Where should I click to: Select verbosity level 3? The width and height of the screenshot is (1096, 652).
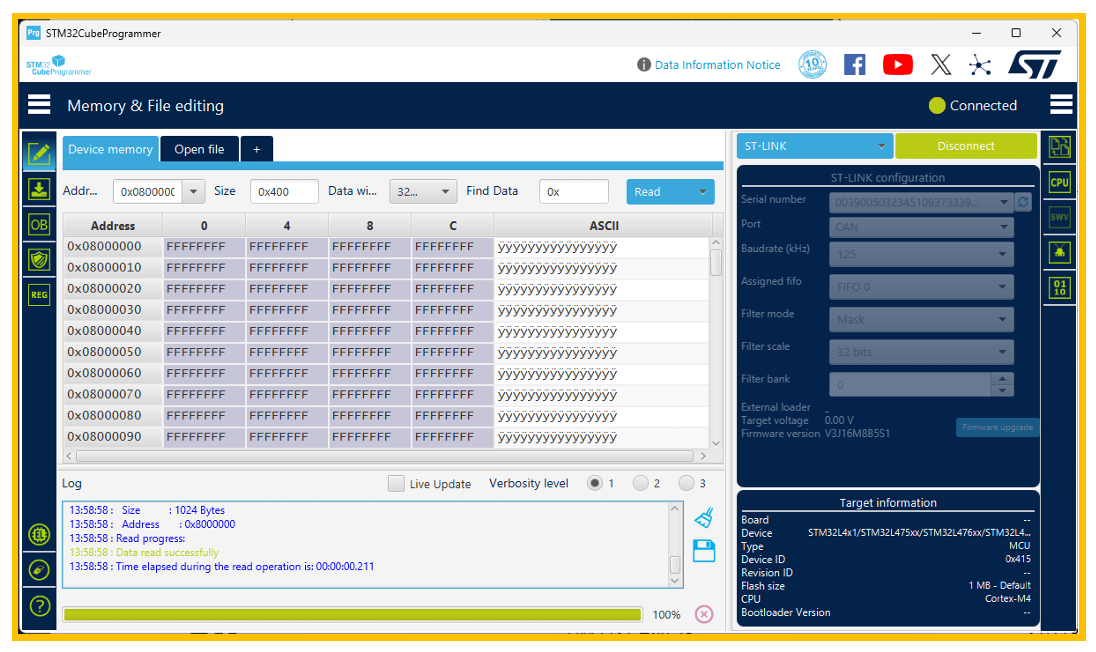point(686,483)
